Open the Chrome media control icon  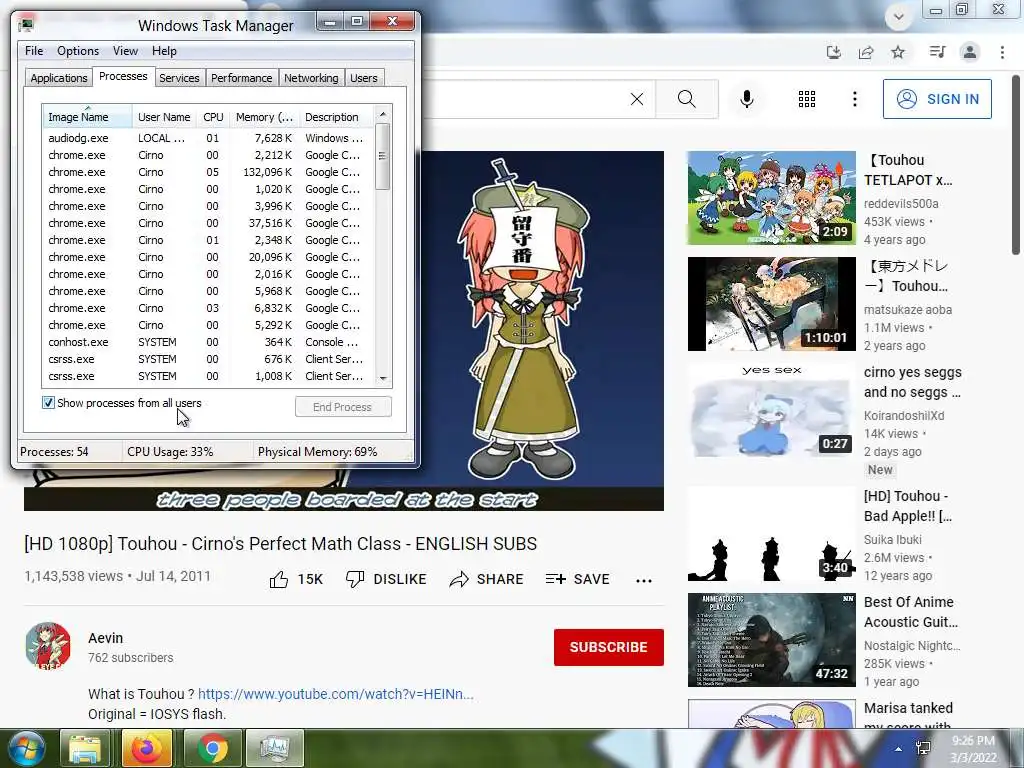pyautogui.click(x=937, y=52)
